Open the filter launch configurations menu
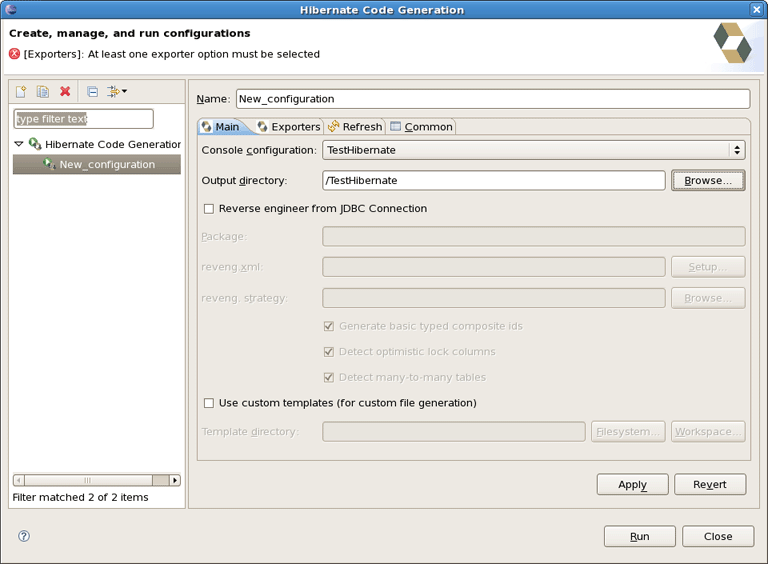This screenshot has height=564, width=768. [x=117, y=92]
